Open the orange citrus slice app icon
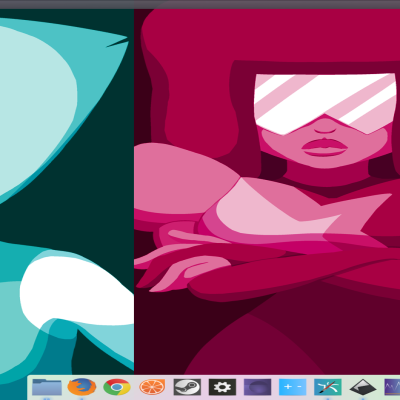The image size is (400, 400). (x=152, y=387)
